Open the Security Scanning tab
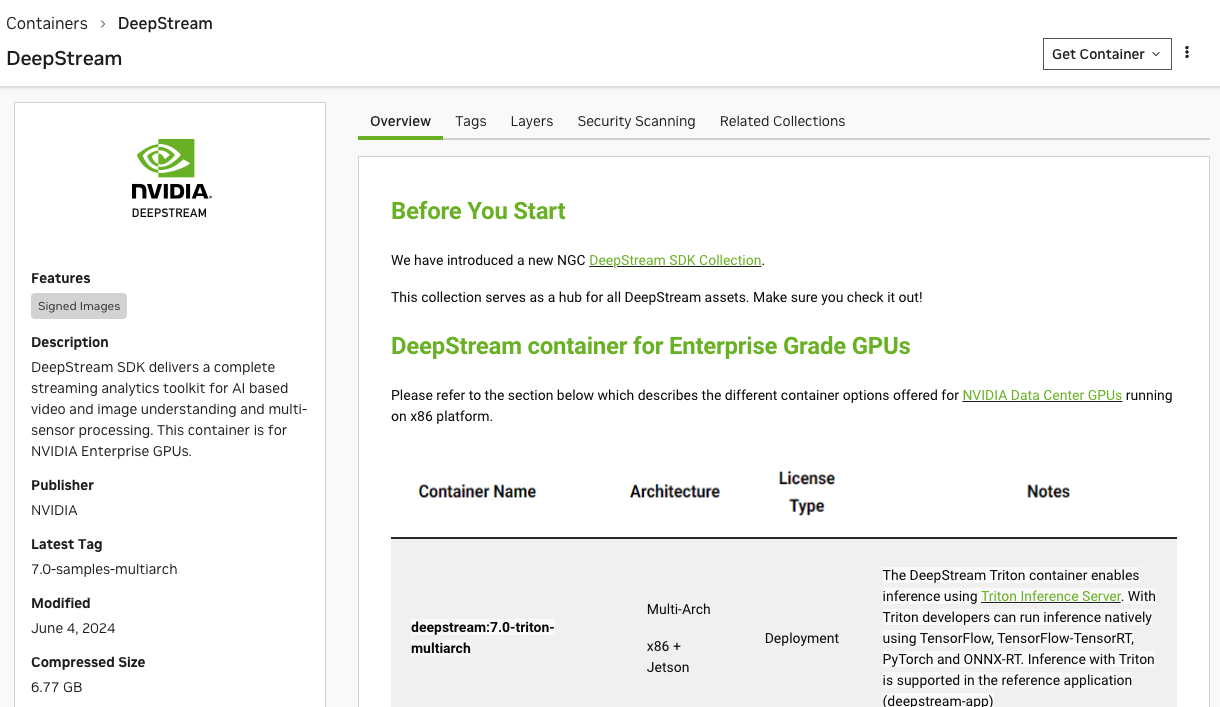1220x707 pixels. [636, 121]
